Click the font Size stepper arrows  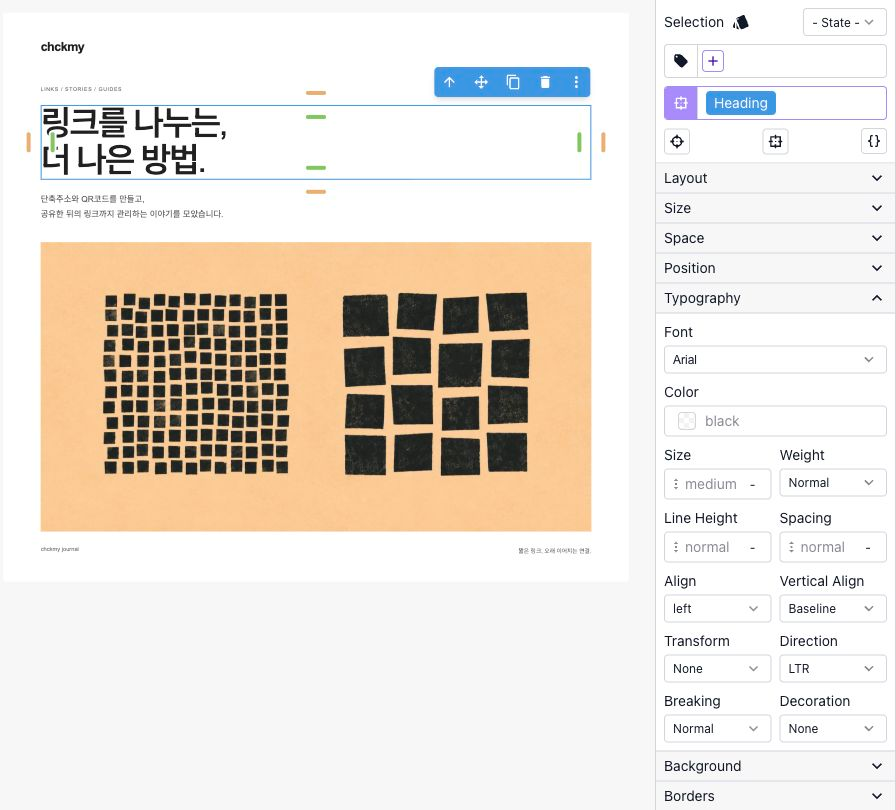[676, 484]
